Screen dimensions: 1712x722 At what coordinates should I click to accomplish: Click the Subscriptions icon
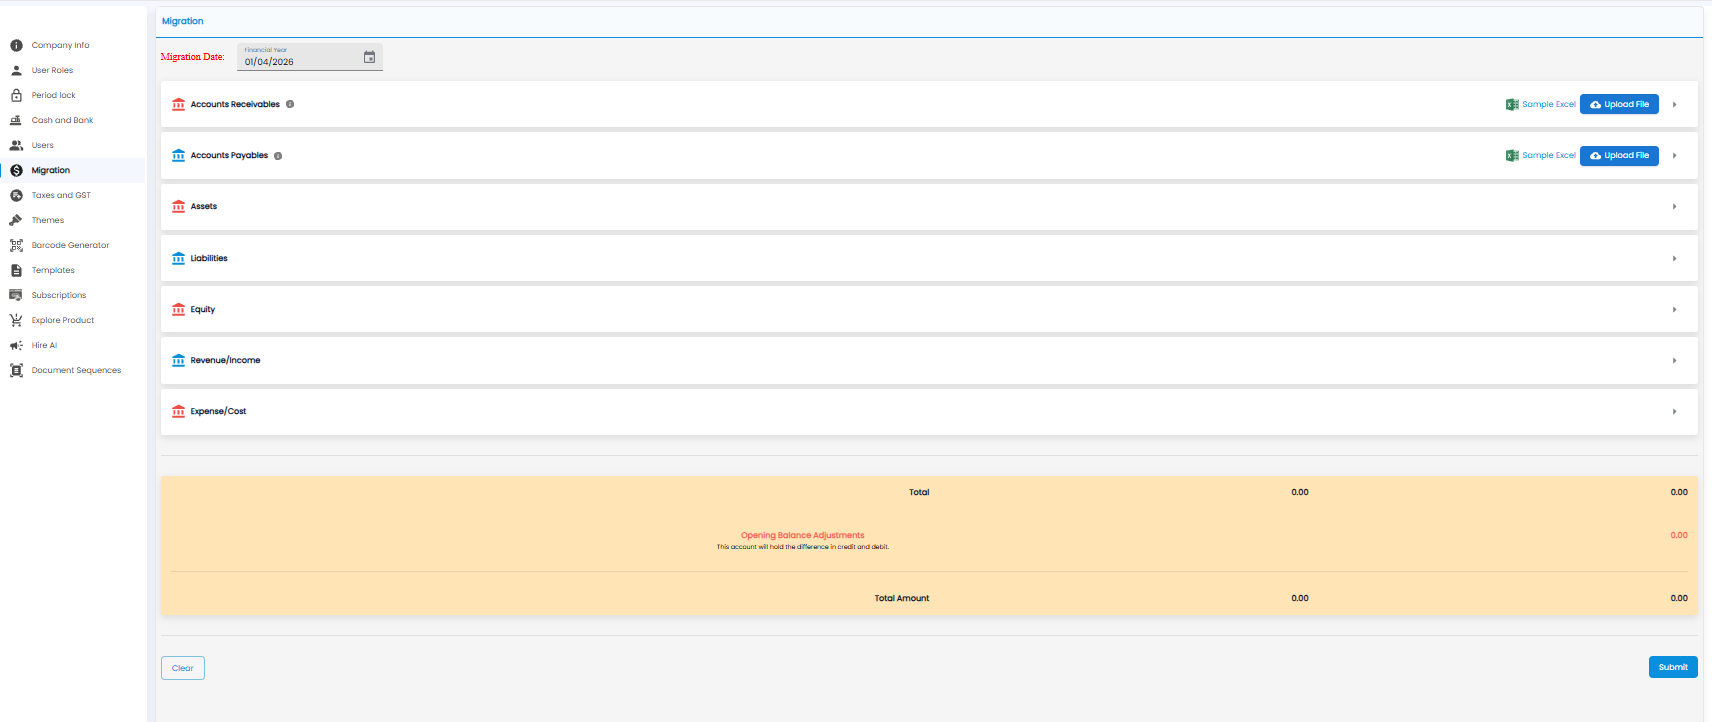coord(16,295)
